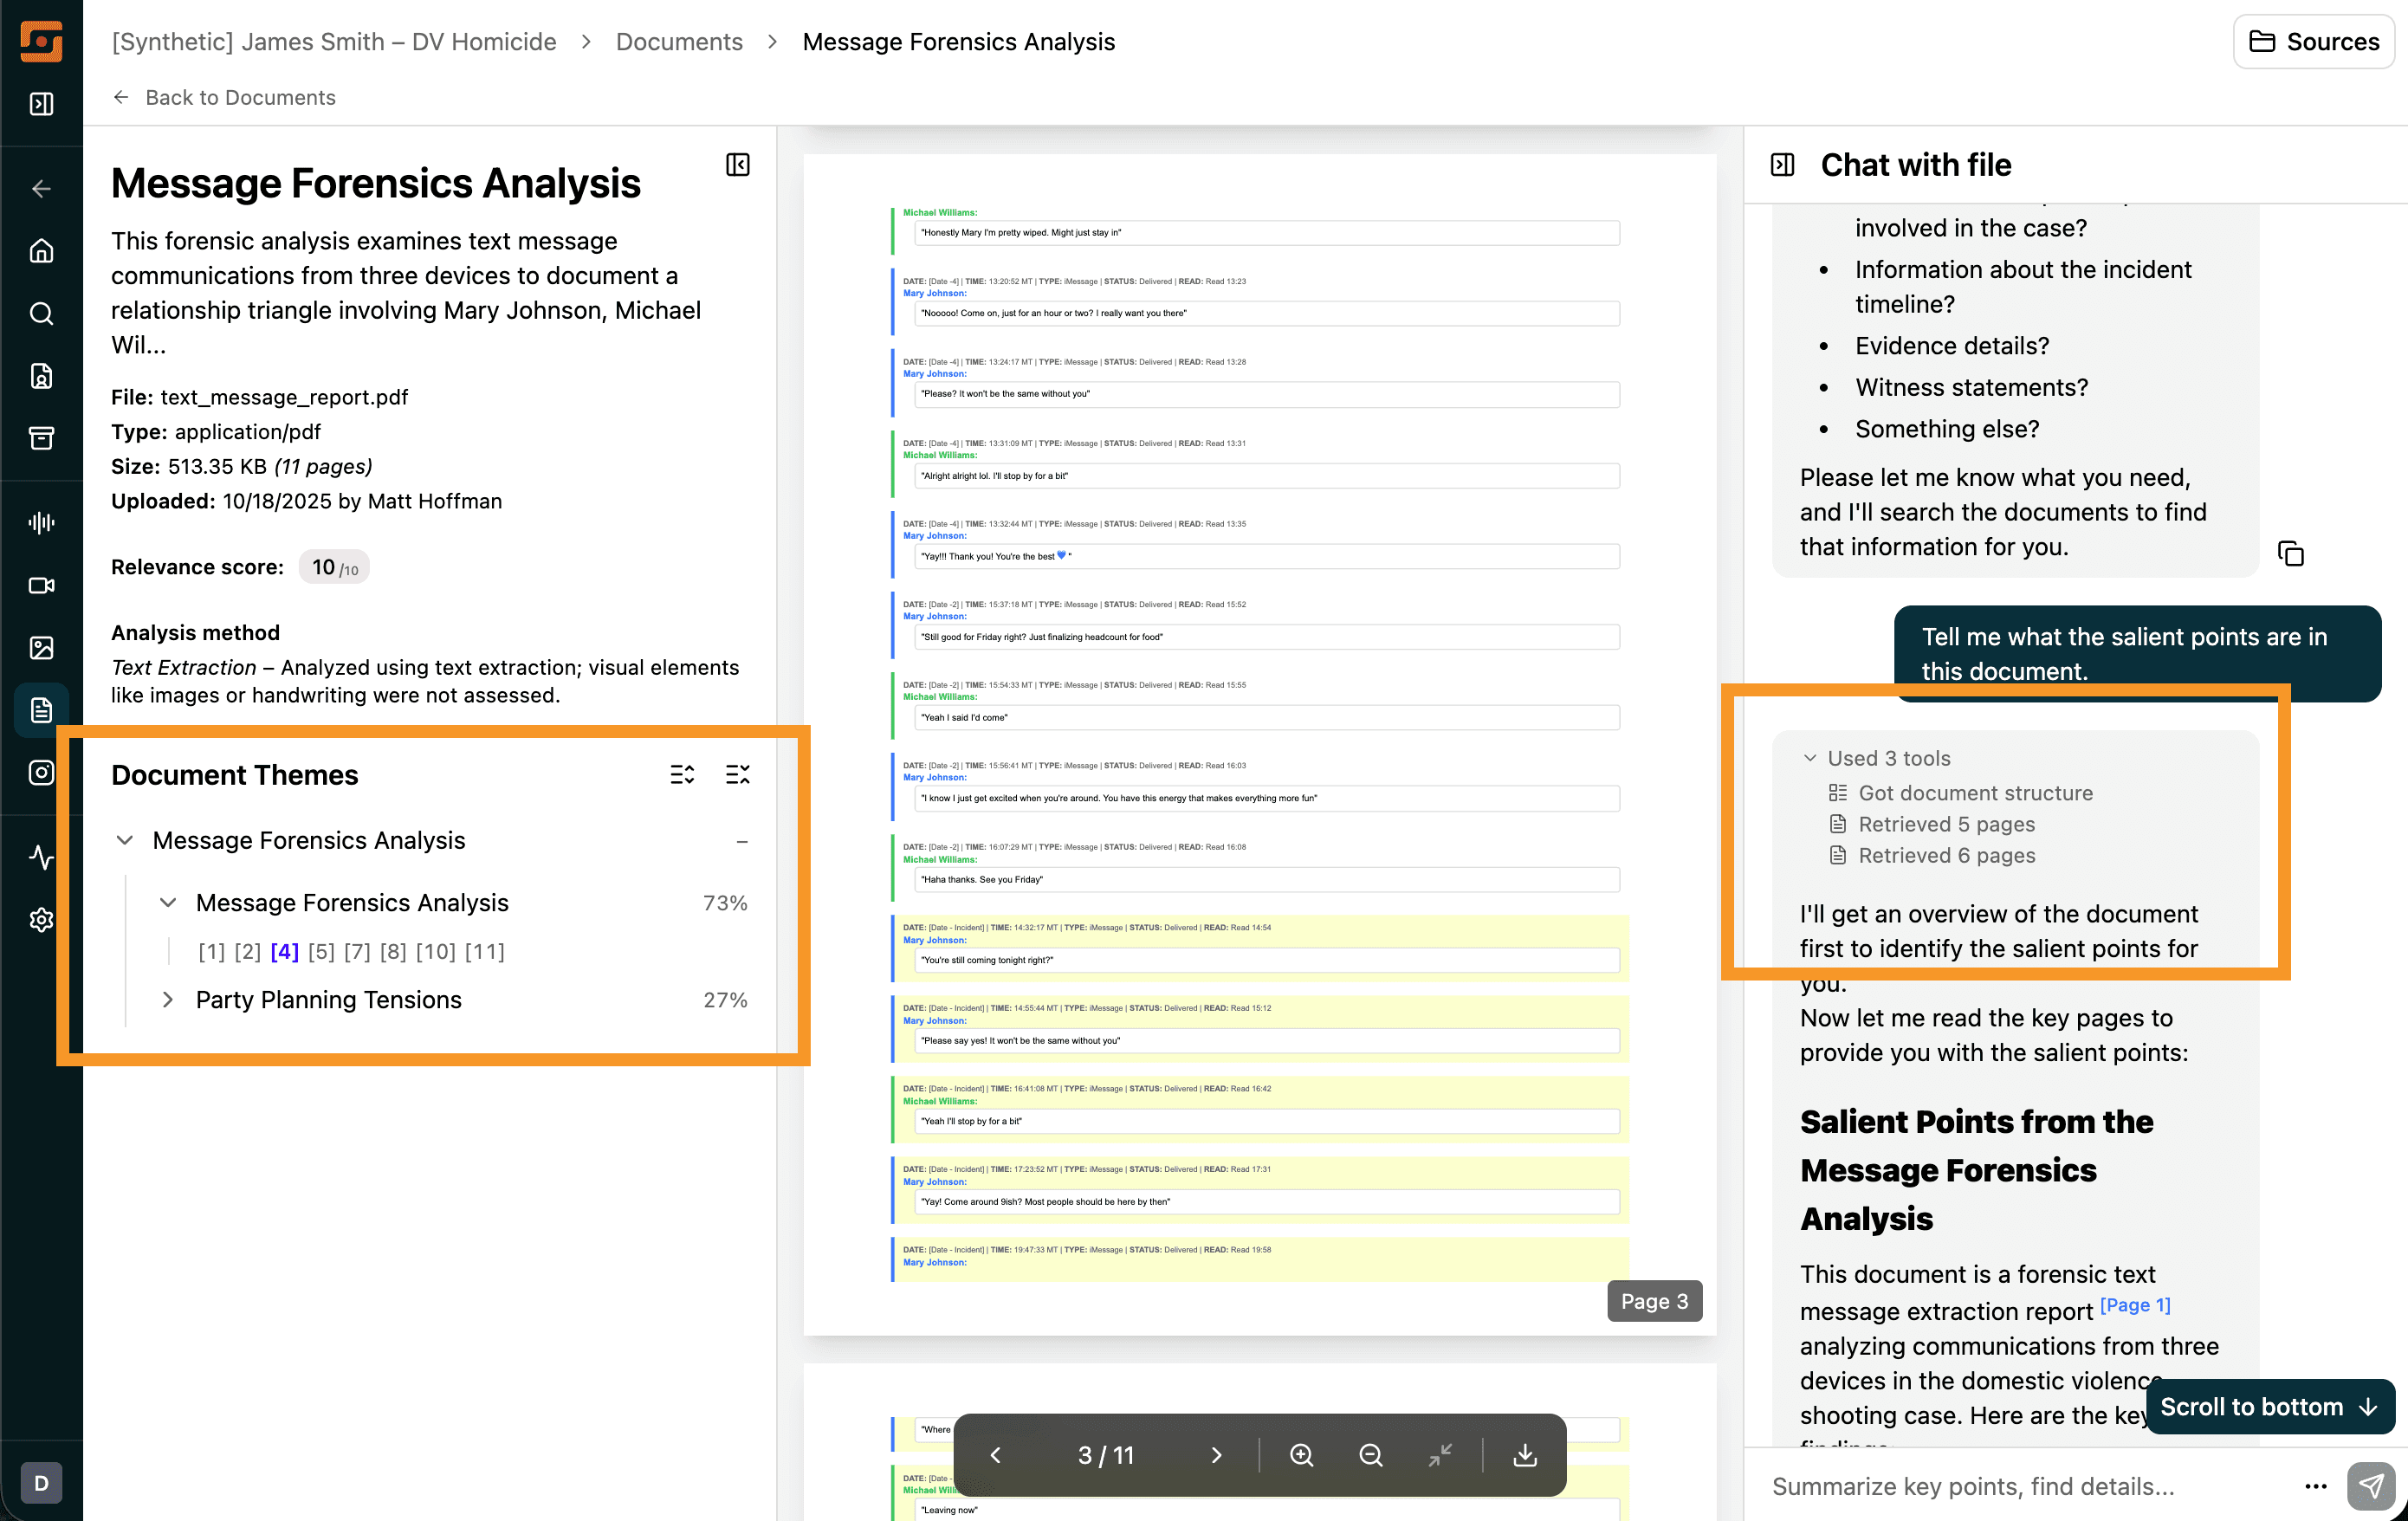Jump to page [4] theme reference
Viewport: 2408px width, 1521px height.
pyautogui.click(x=284, y=951)
